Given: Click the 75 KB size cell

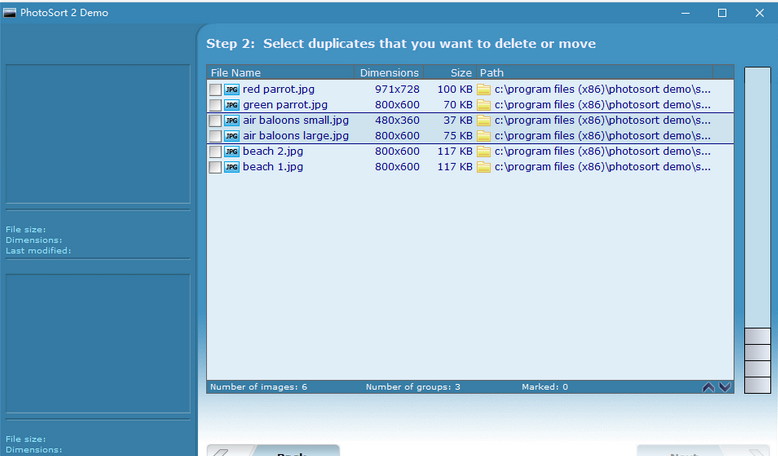Looking at the screenshot, I should (x=457, y=136).
